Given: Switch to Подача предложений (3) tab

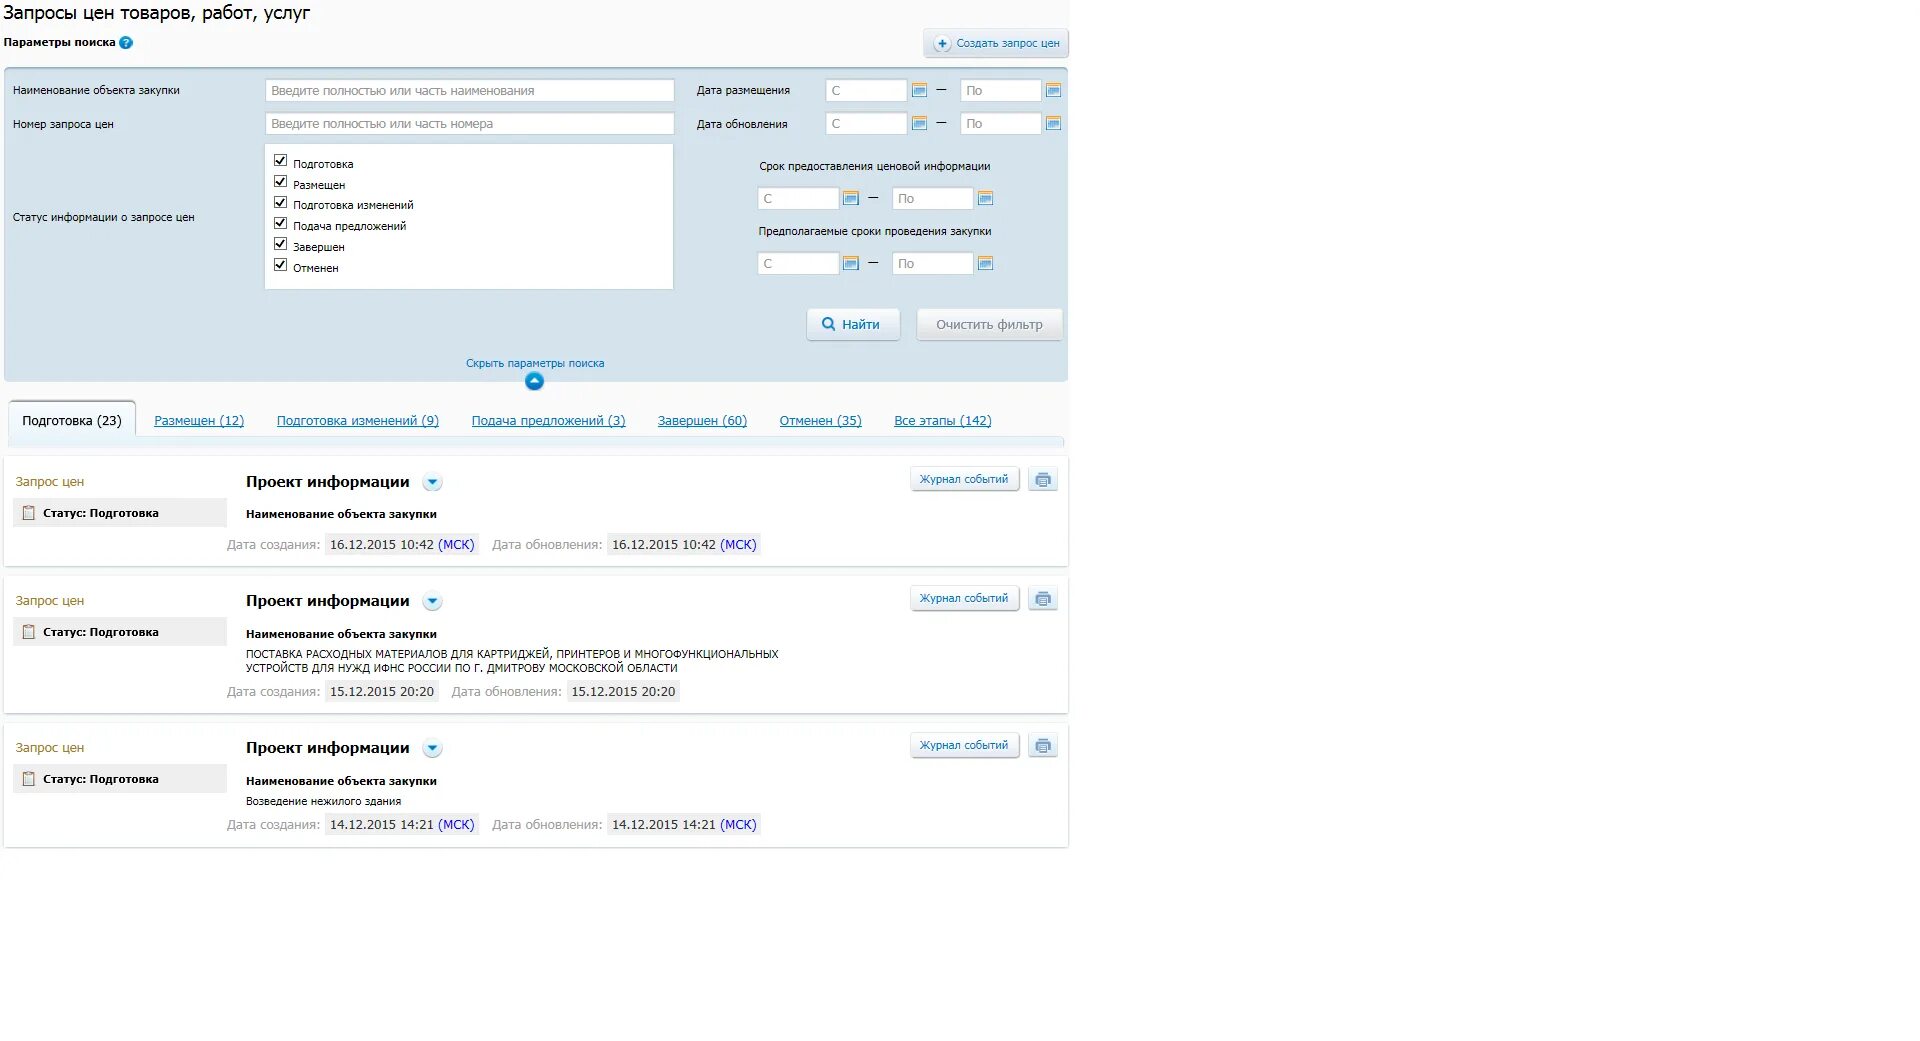Looking at the screenshot, I should click(x=548, y=421).
